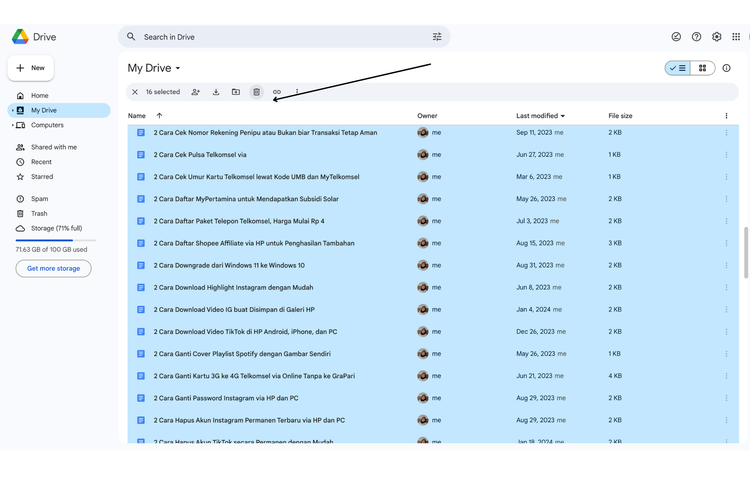This screenshot has width=750, height=500.
Task: Open the settings gear icon
Action: [x=717, y=37]
